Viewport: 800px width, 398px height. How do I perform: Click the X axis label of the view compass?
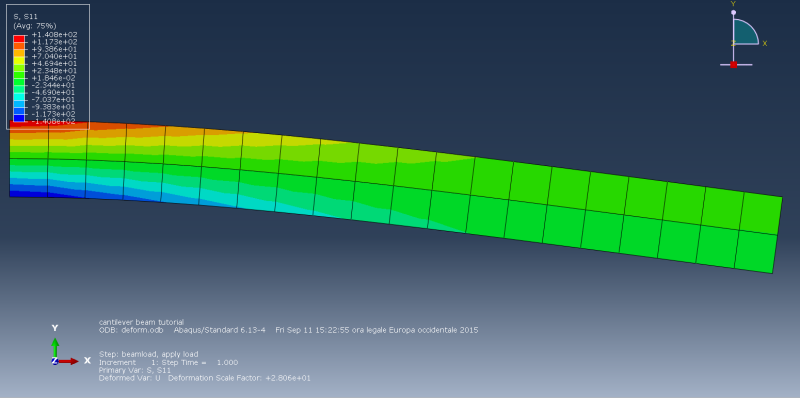pyautogui.click(x=765, y=43)
